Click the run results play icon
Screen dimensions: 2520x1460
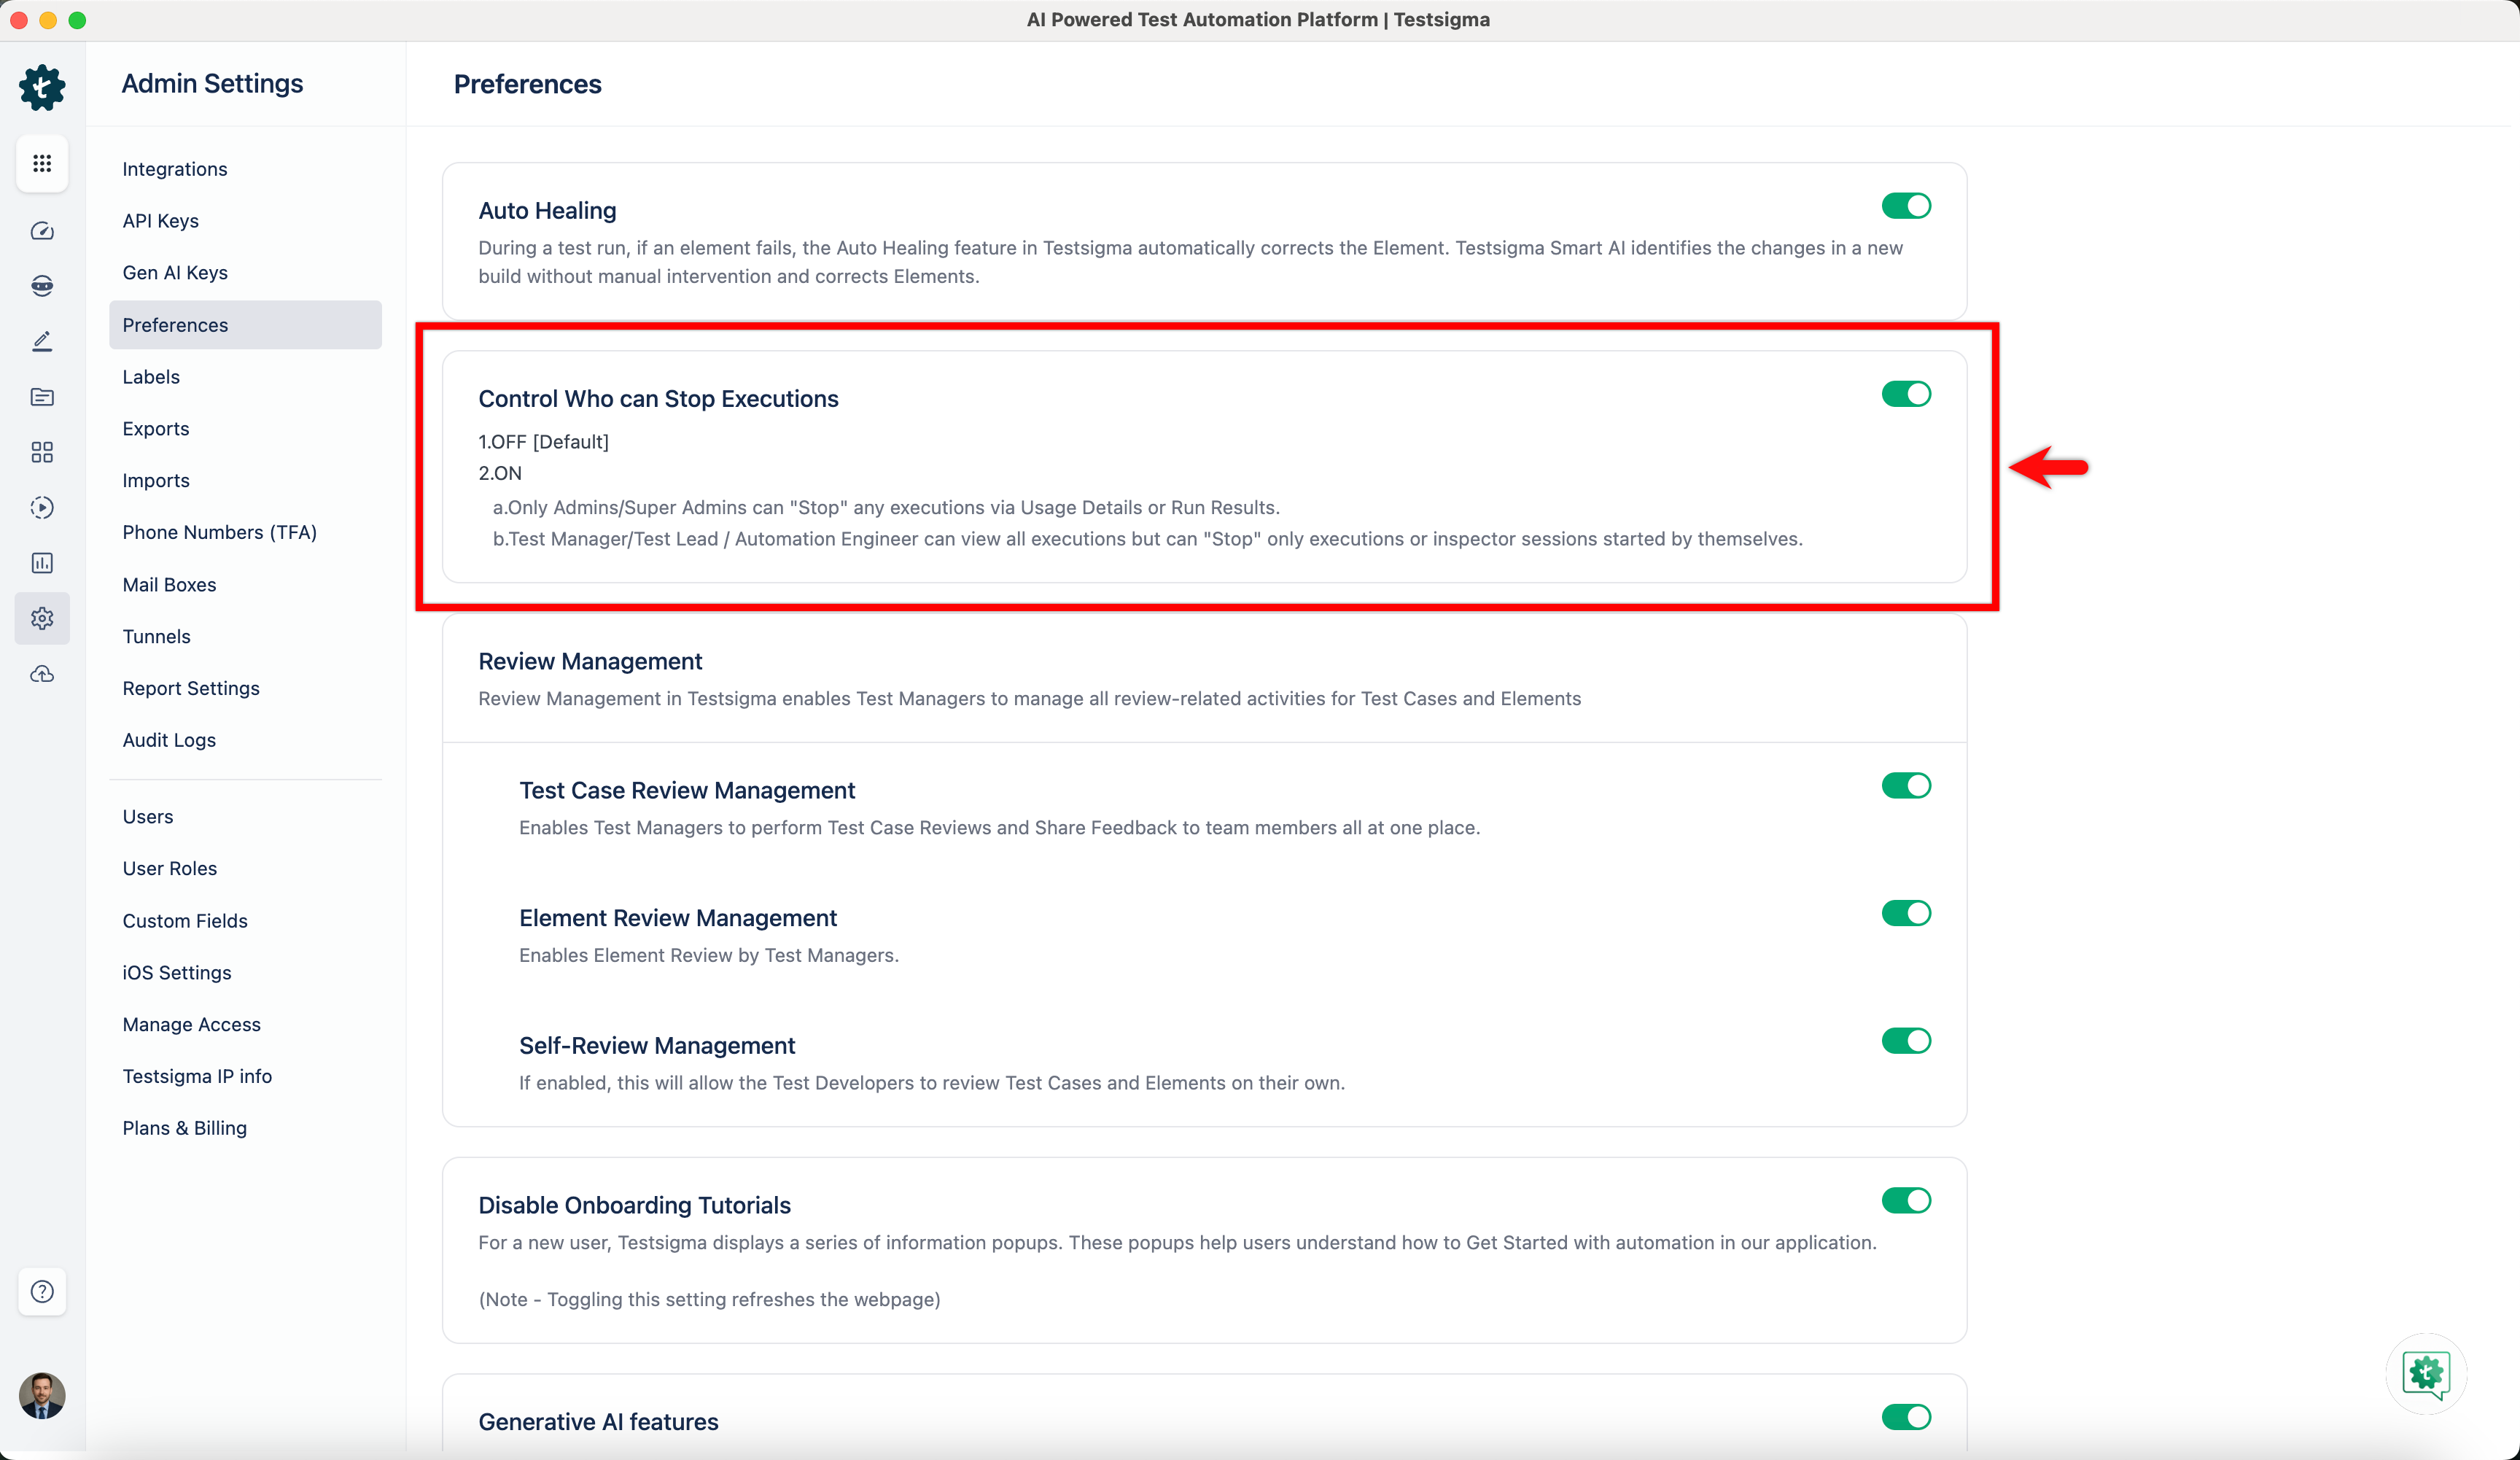[x=42, y=507]
